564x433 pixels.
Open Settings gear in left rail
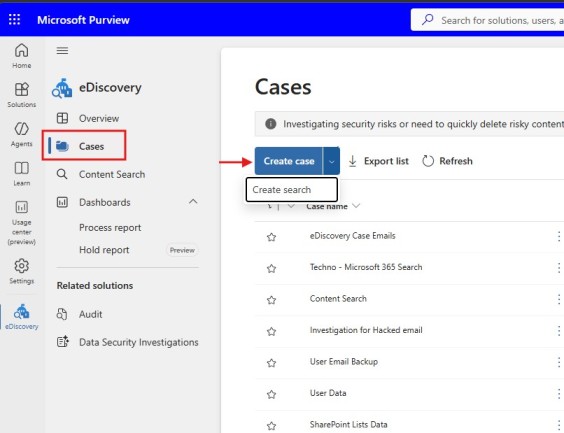click(x=22, y=271)
